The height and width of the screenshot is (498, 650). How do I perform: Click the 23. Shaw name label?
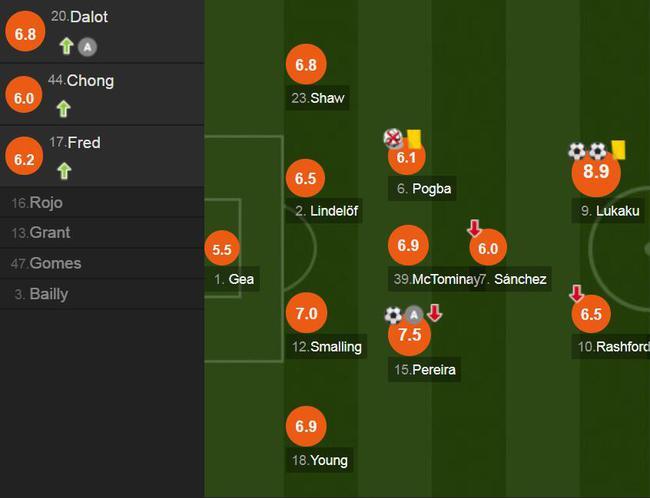pyautogui.click(x=318, y=98)
